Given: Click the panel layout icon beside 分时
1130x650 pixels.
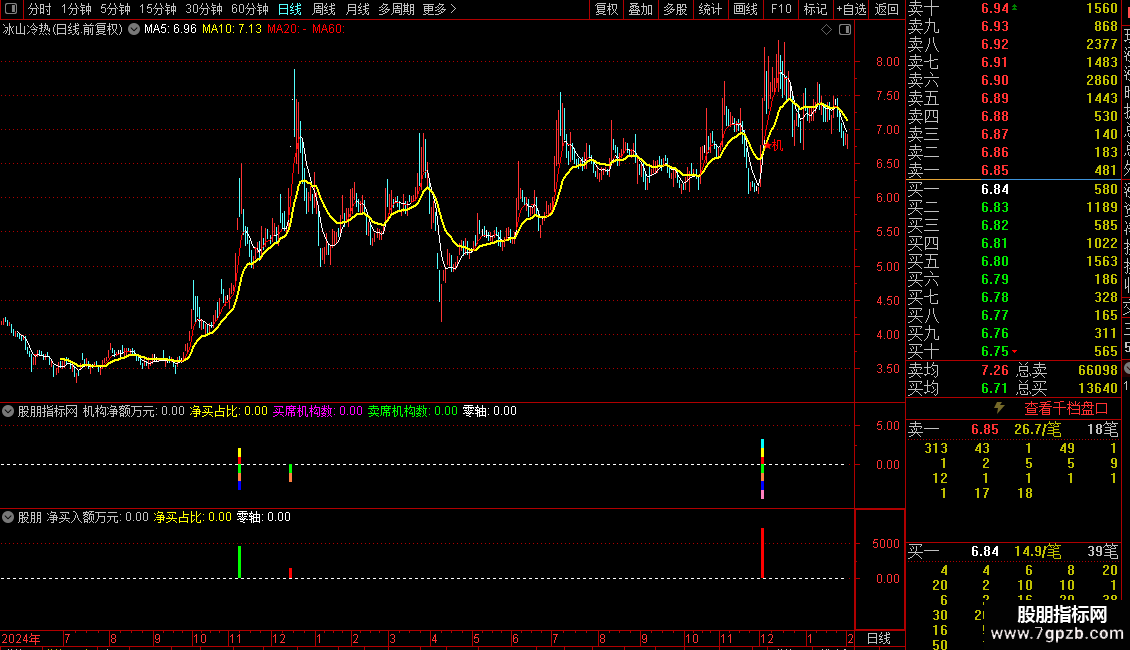Looking at the screenshot, I should coord(11,9).
